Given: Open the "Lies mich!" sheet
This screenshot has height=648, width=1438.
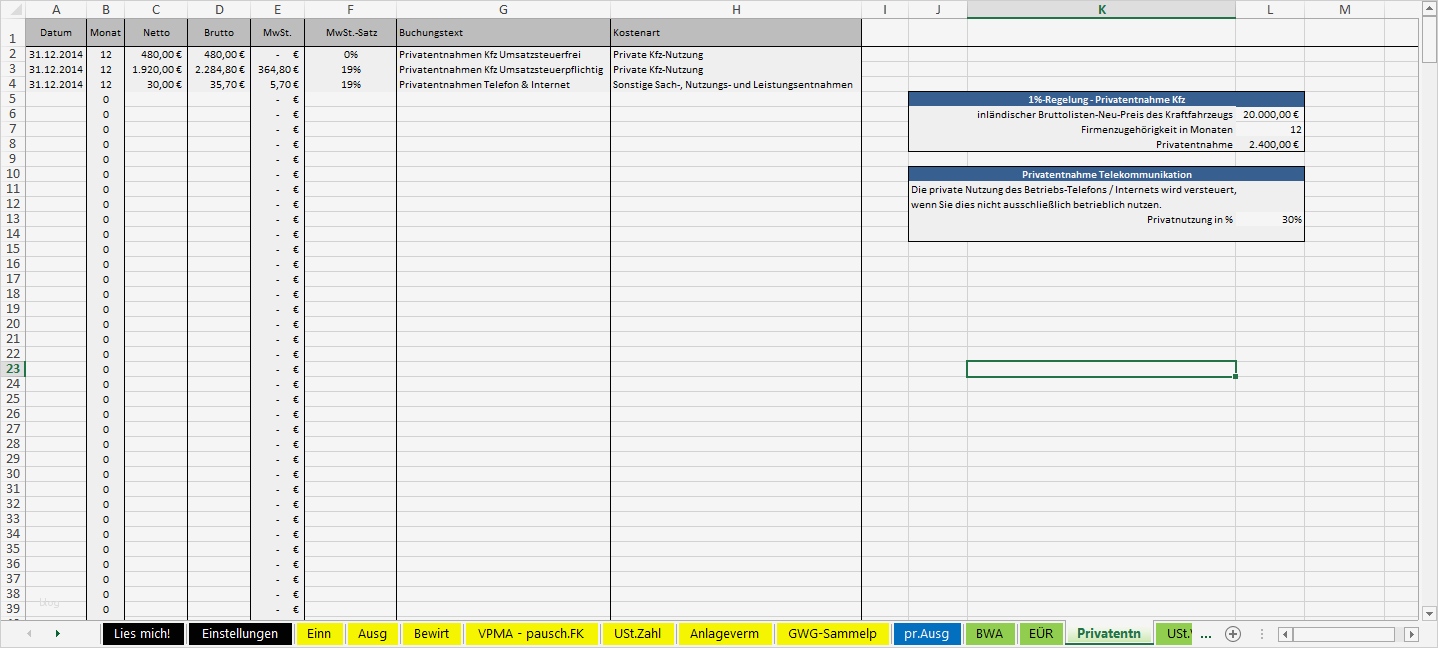Looking at the screenshot, I should tap(143, 633).
